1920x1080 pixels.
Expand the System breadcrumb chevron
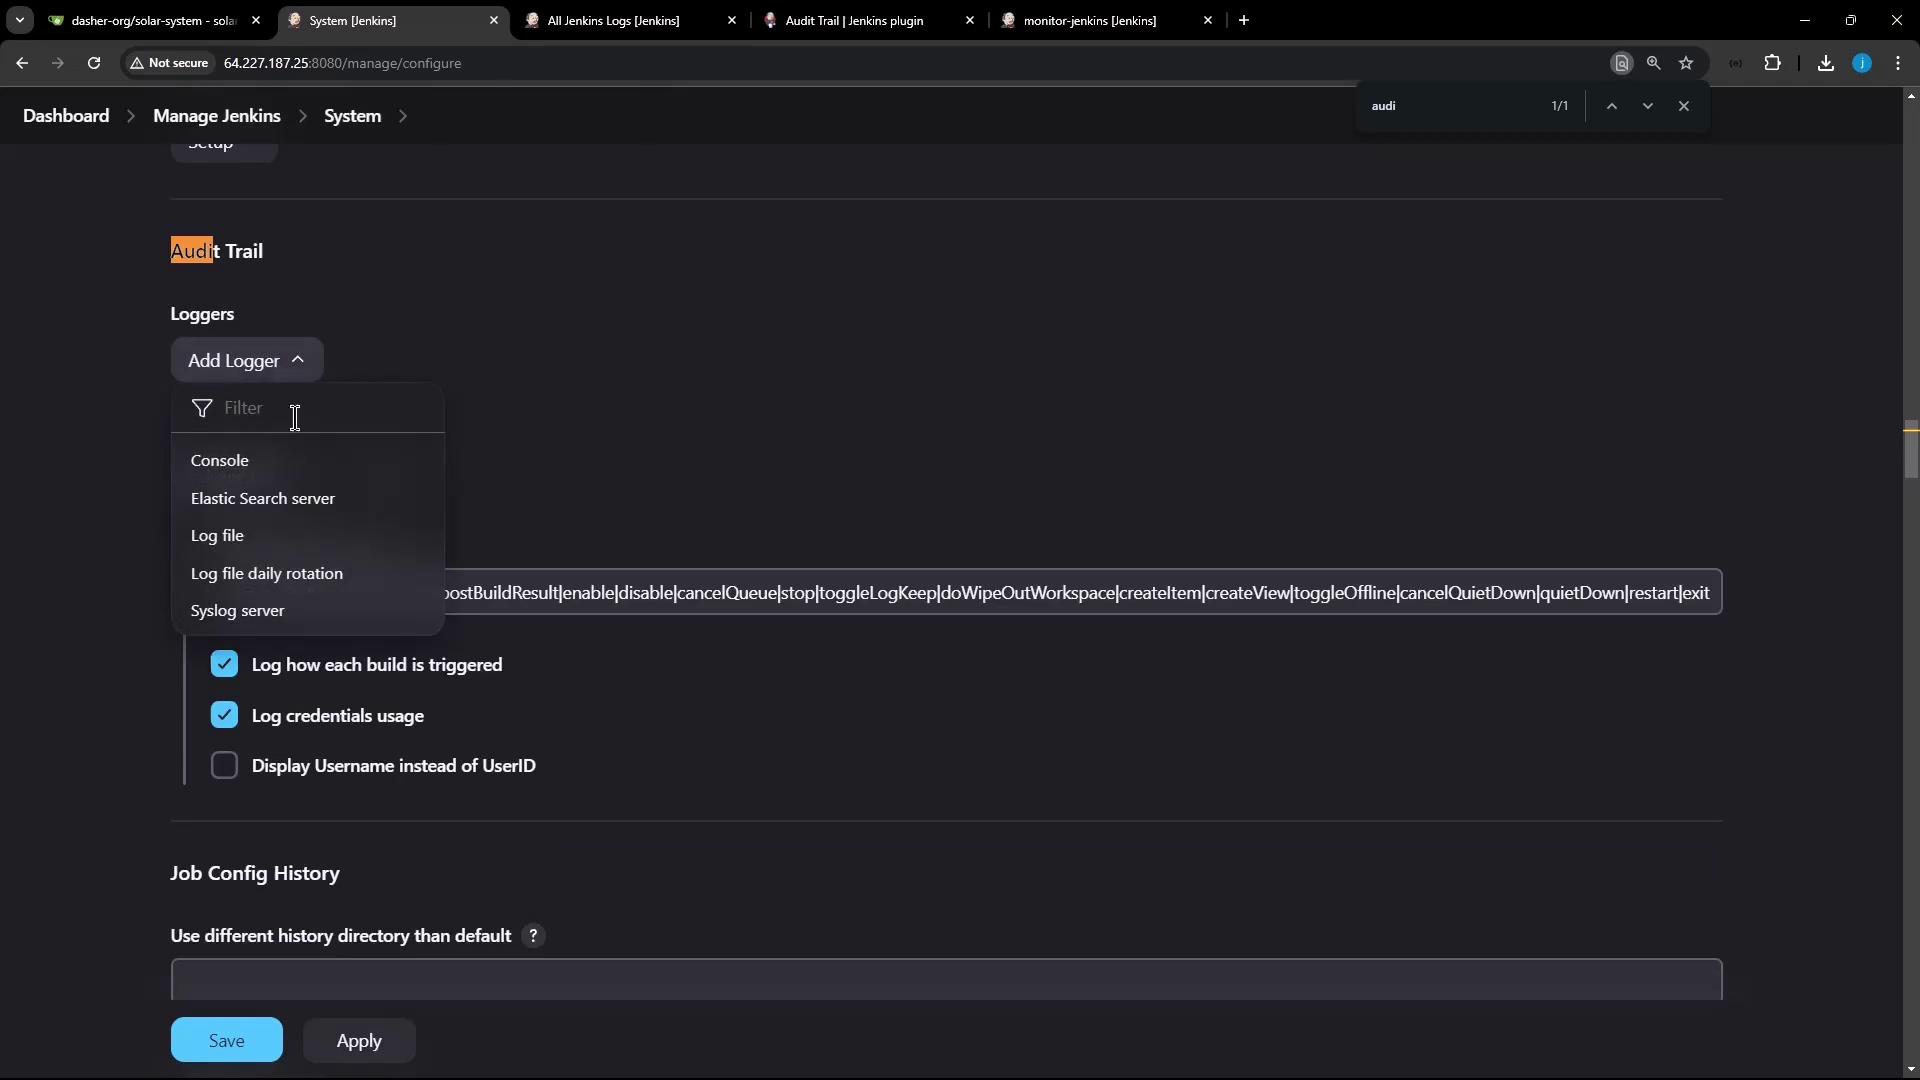tap(403, 116)
